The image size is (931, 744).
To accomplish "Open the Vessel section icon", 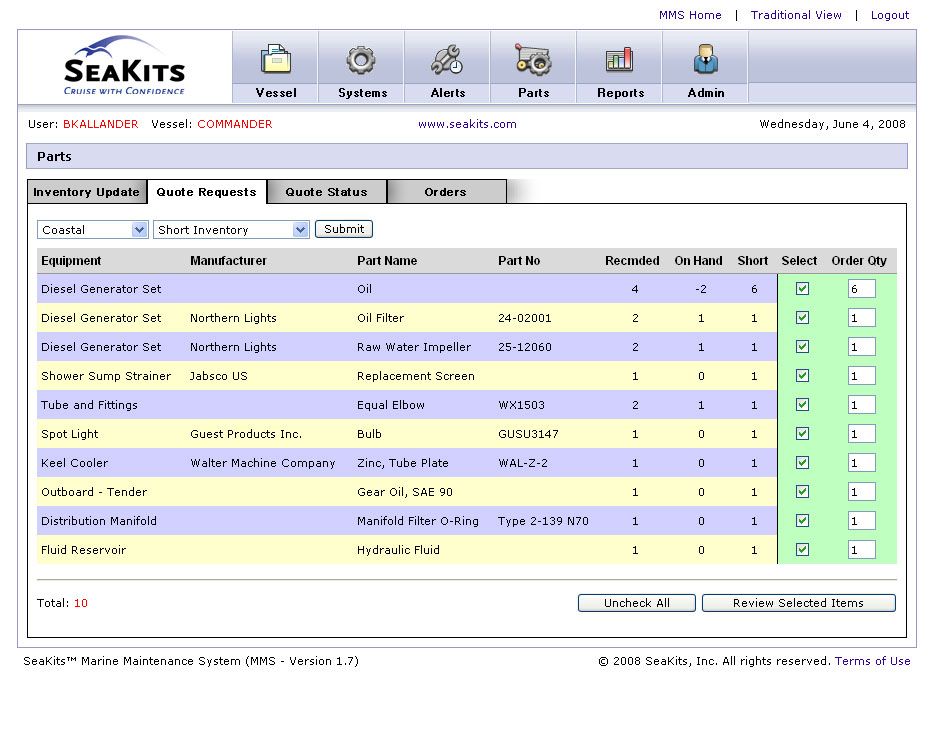I will coord(275,61).
